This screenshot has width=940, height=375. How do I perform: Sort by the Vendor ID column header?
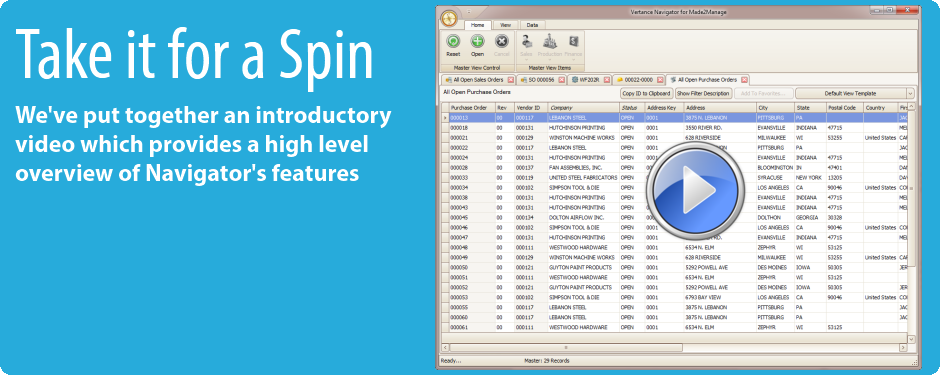[x=531, y=108]
